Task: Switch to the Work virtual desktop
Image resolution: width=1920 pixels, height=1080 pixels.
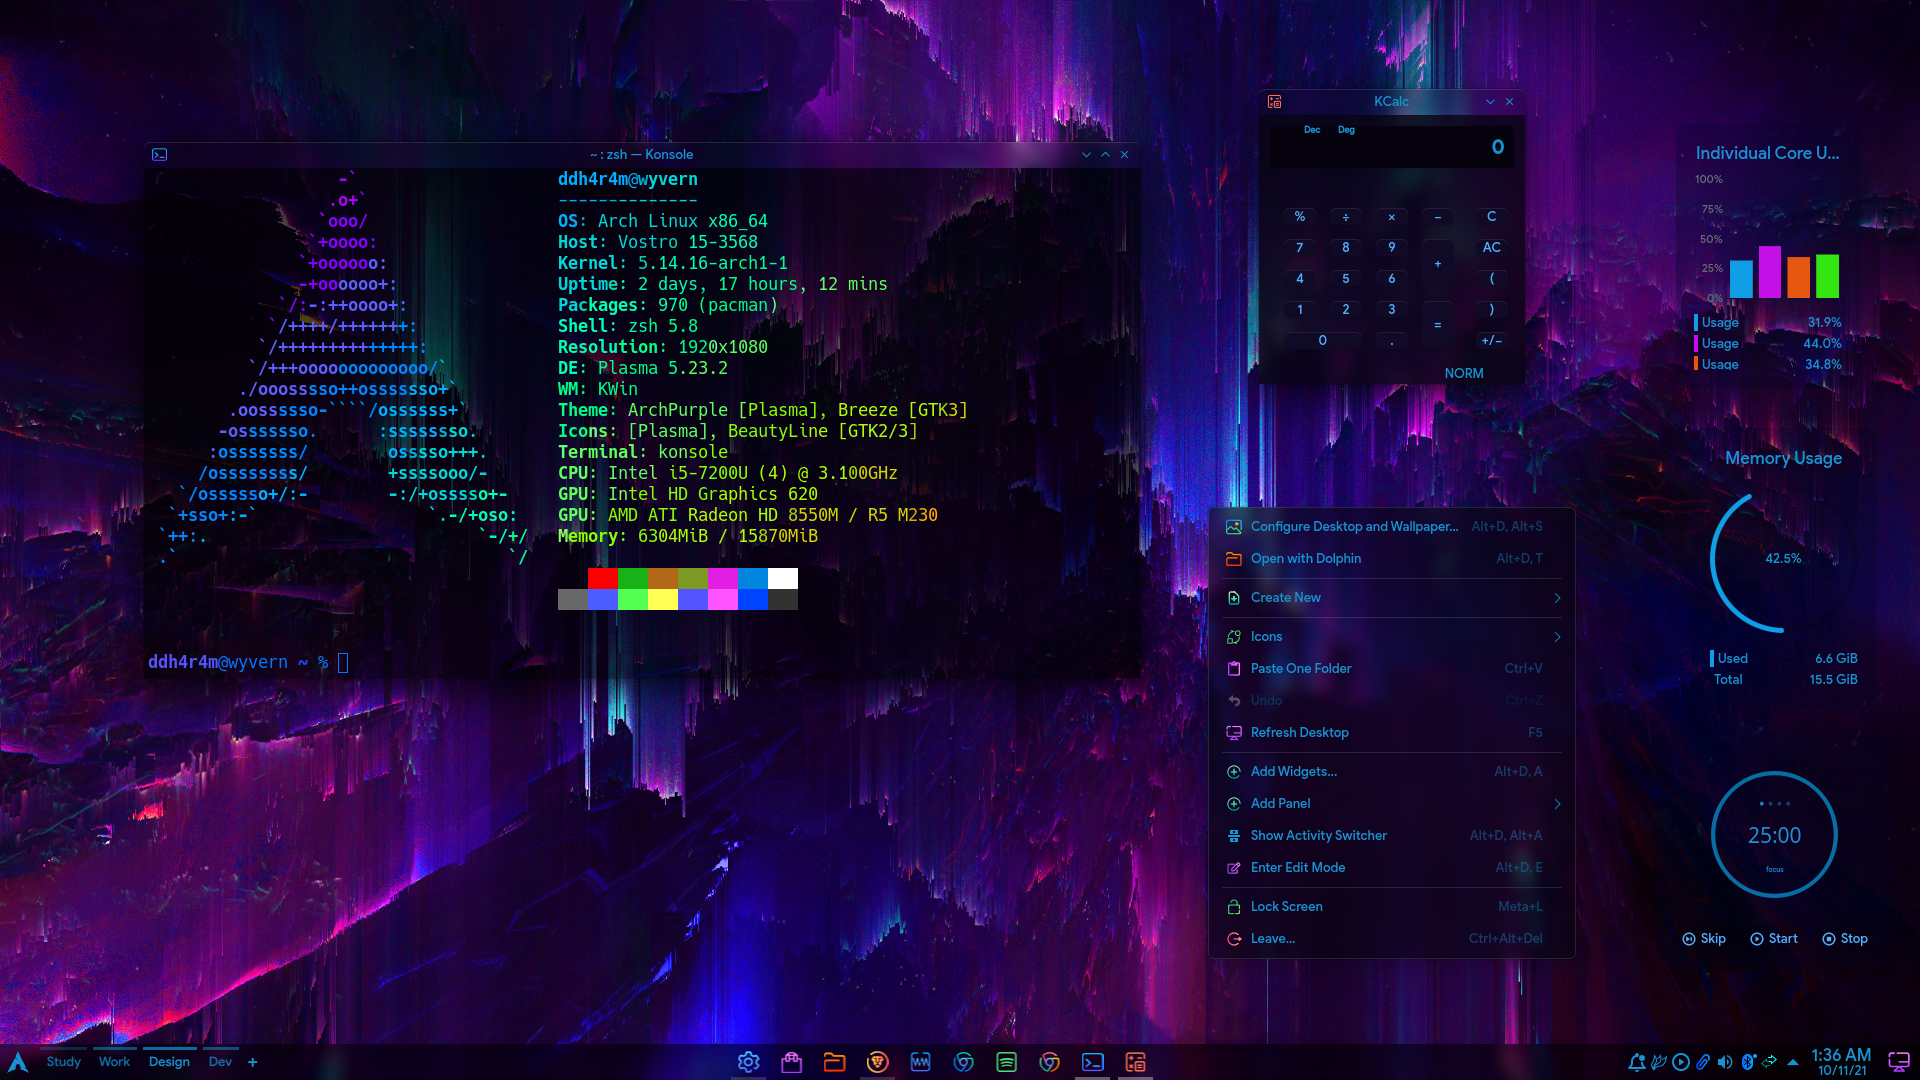Action: tap(114, 1062)
